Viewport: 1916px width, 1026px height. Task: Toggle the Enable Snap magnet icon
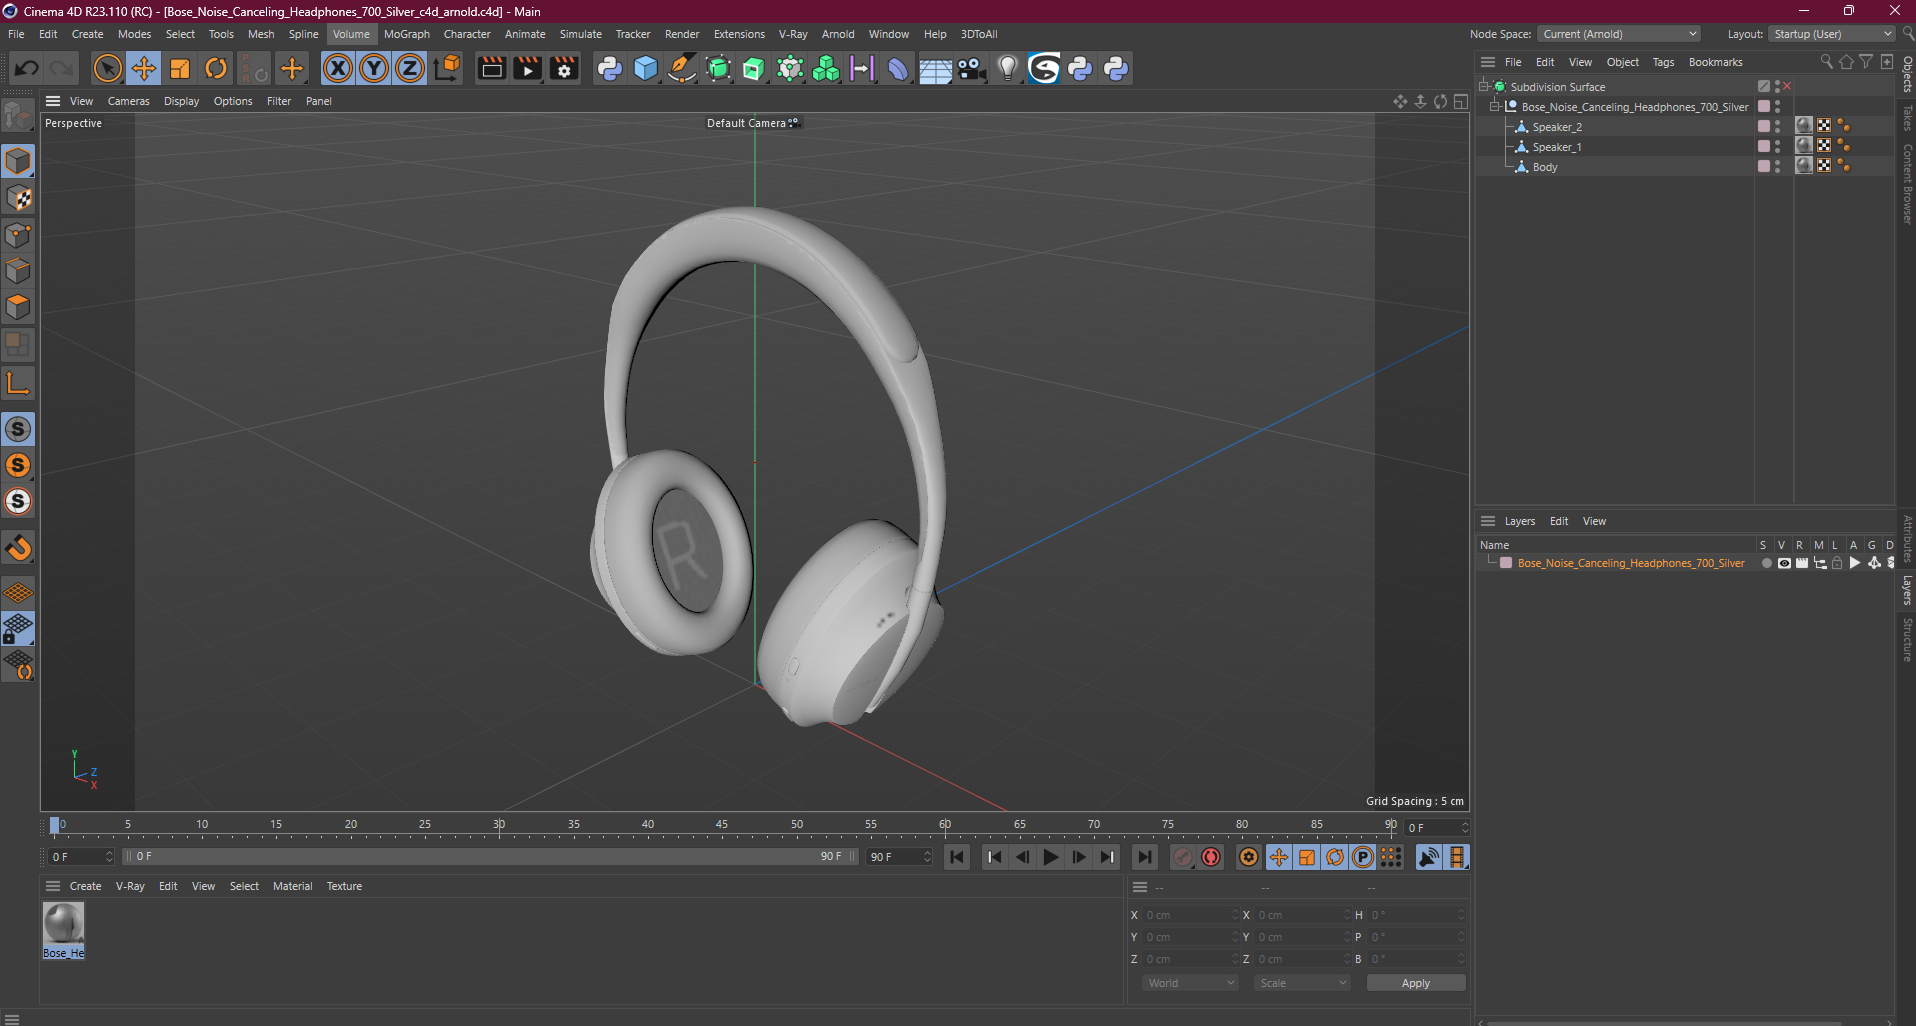[18, 548]
